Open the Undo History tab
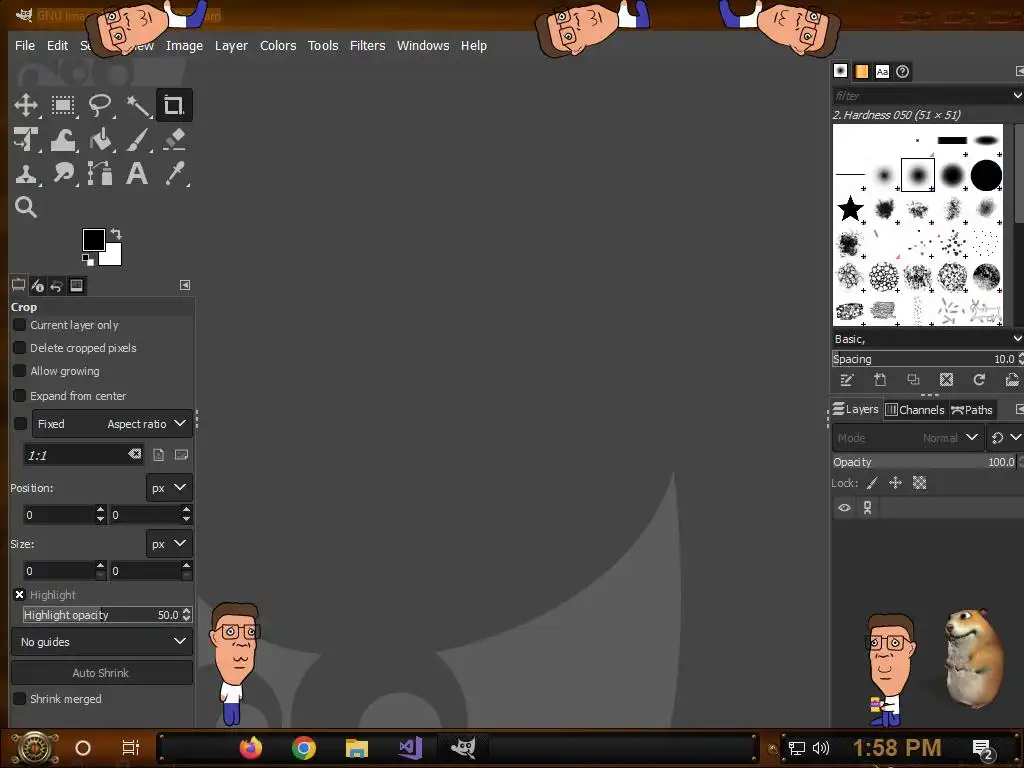1024x768 pixels. (57, 285)
